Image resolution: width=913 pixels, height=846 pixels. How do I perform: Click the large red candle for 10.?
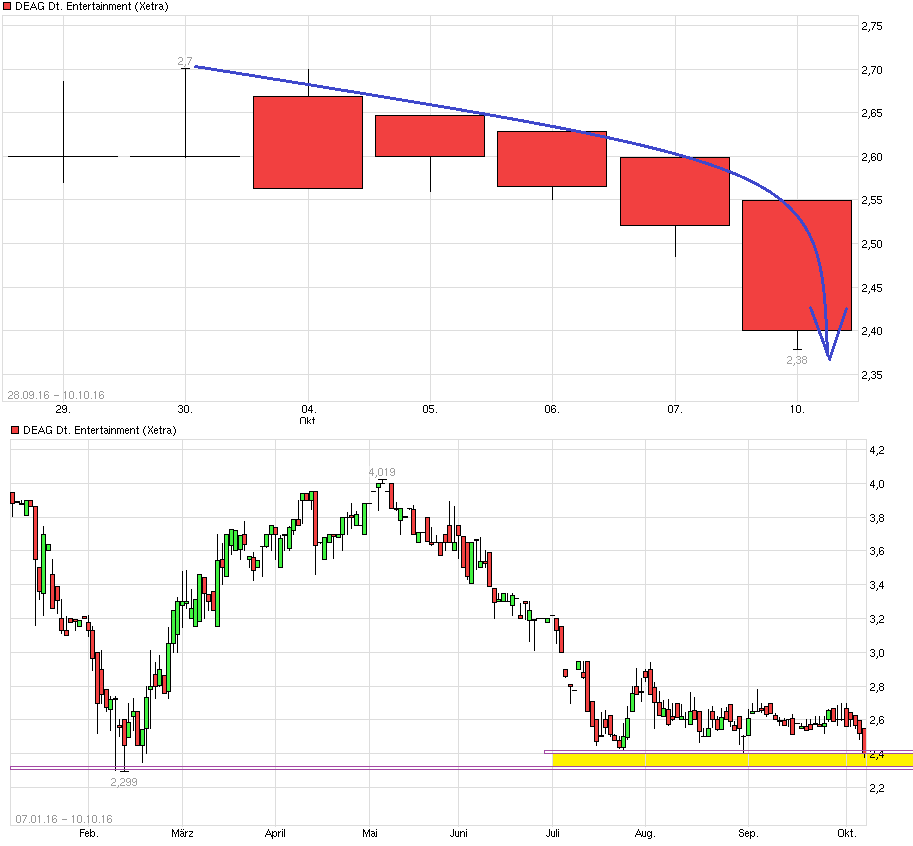[x=797, y=266]
